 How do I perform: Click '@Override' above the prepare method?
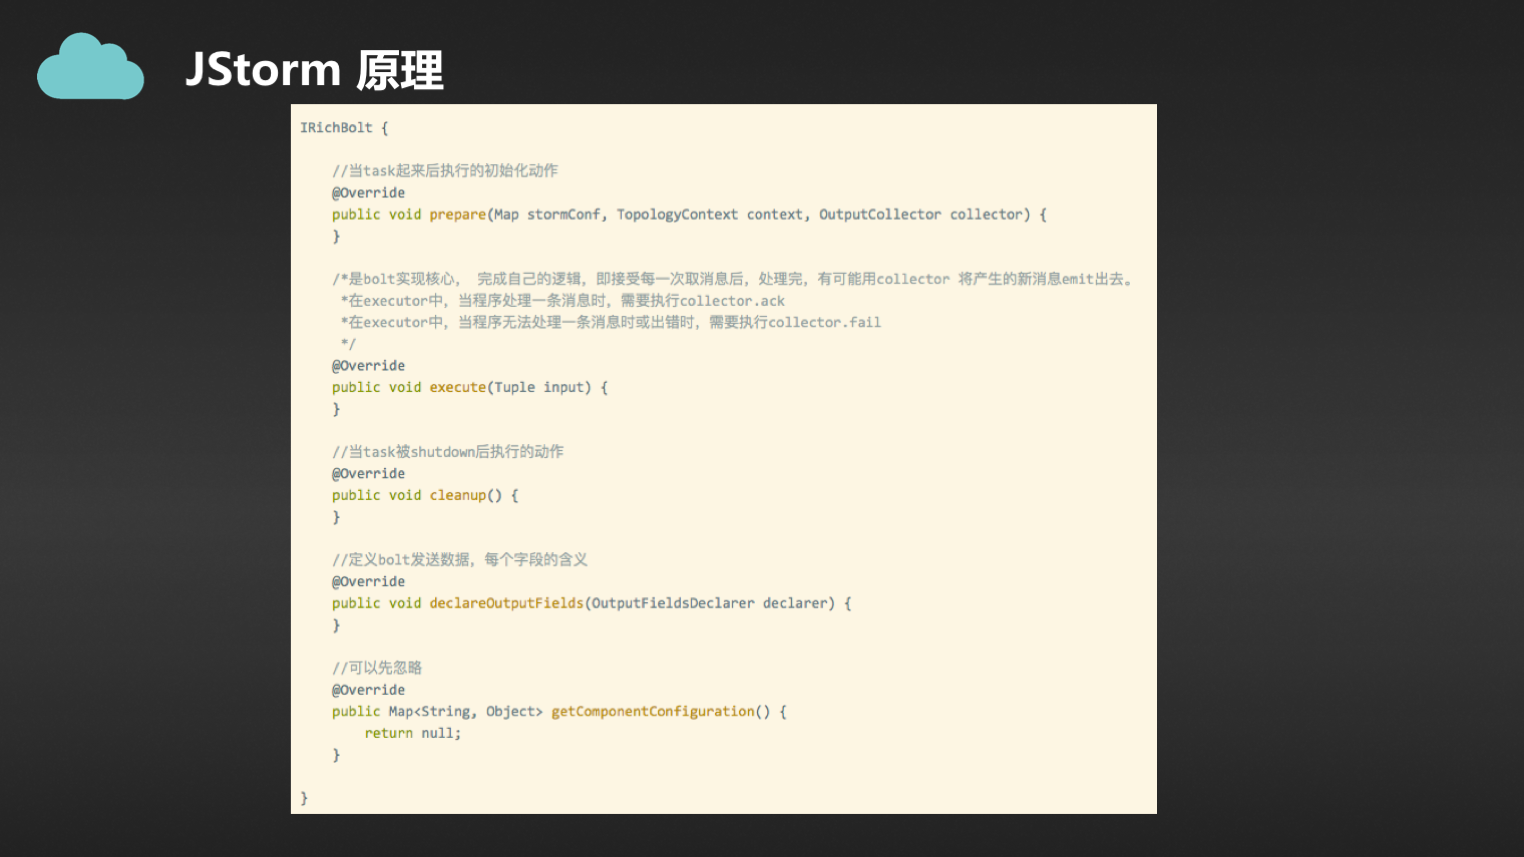(369, 193)
